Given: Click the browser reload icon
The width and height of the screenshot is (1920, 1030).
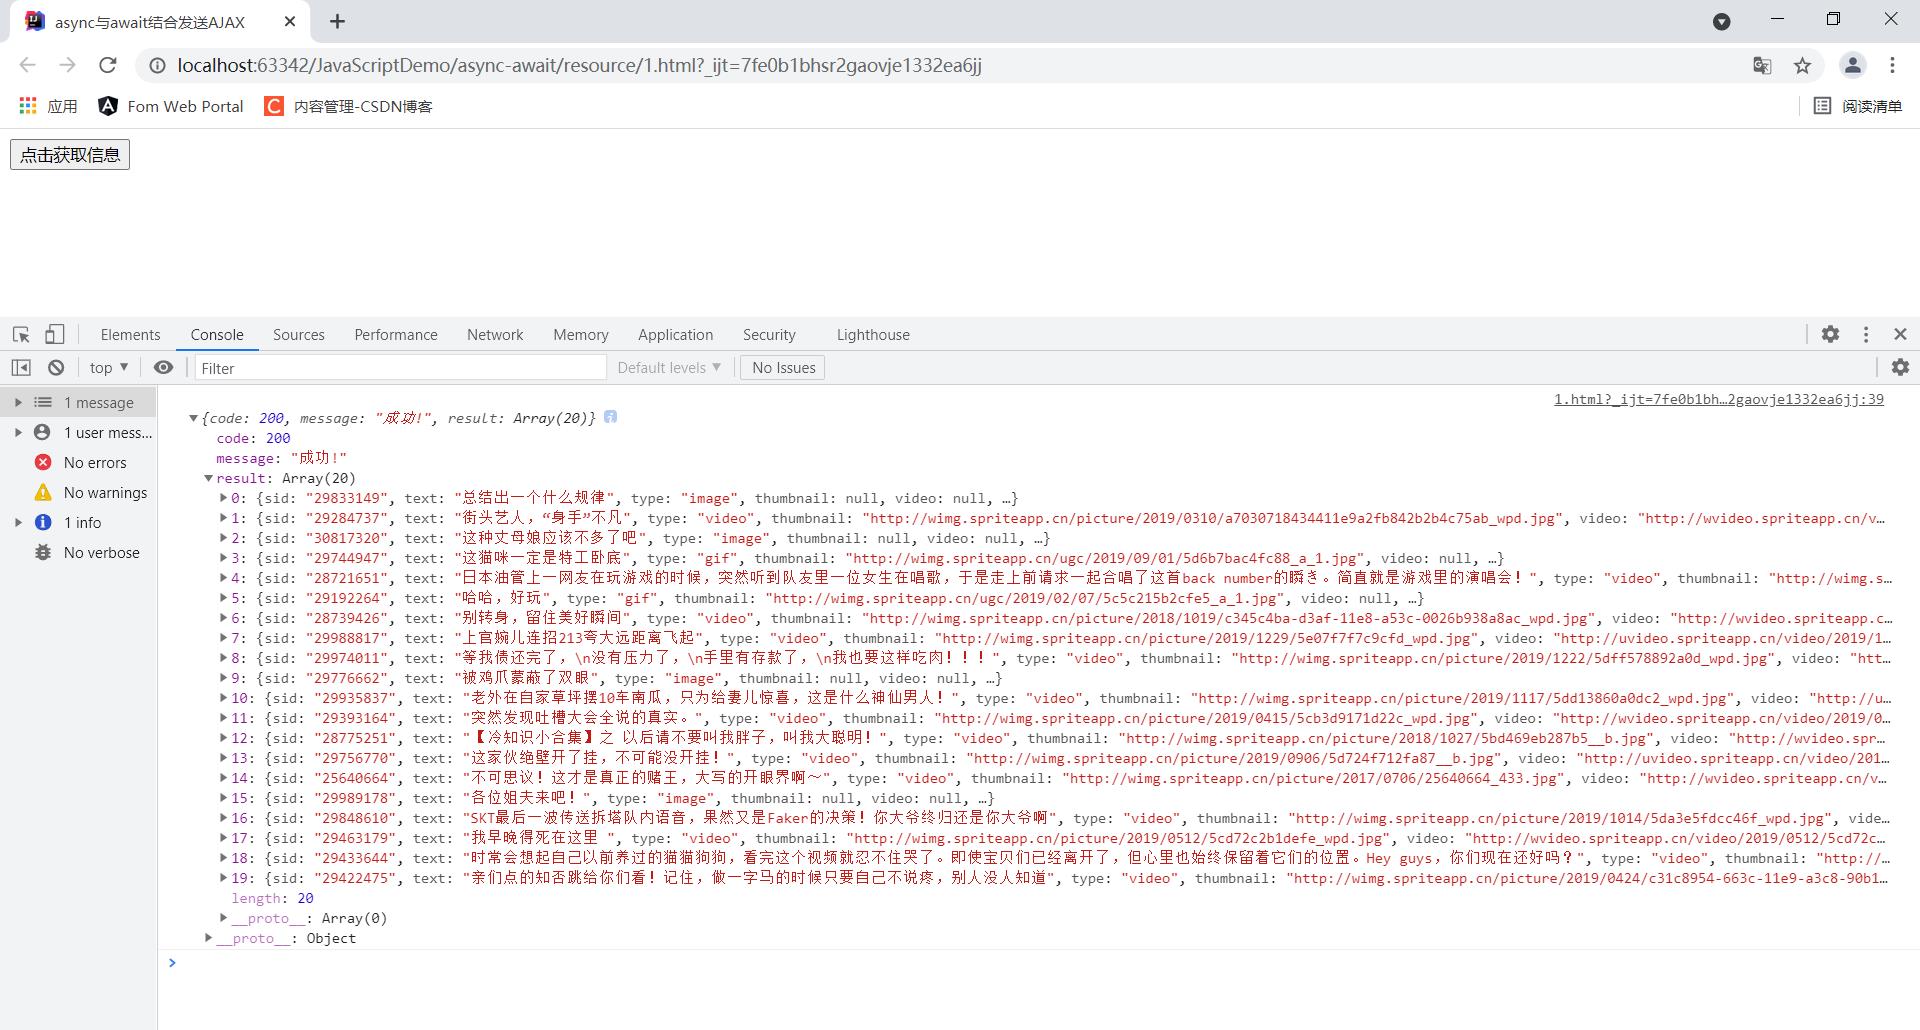Looking at the screenshot, I should (108, 65).
